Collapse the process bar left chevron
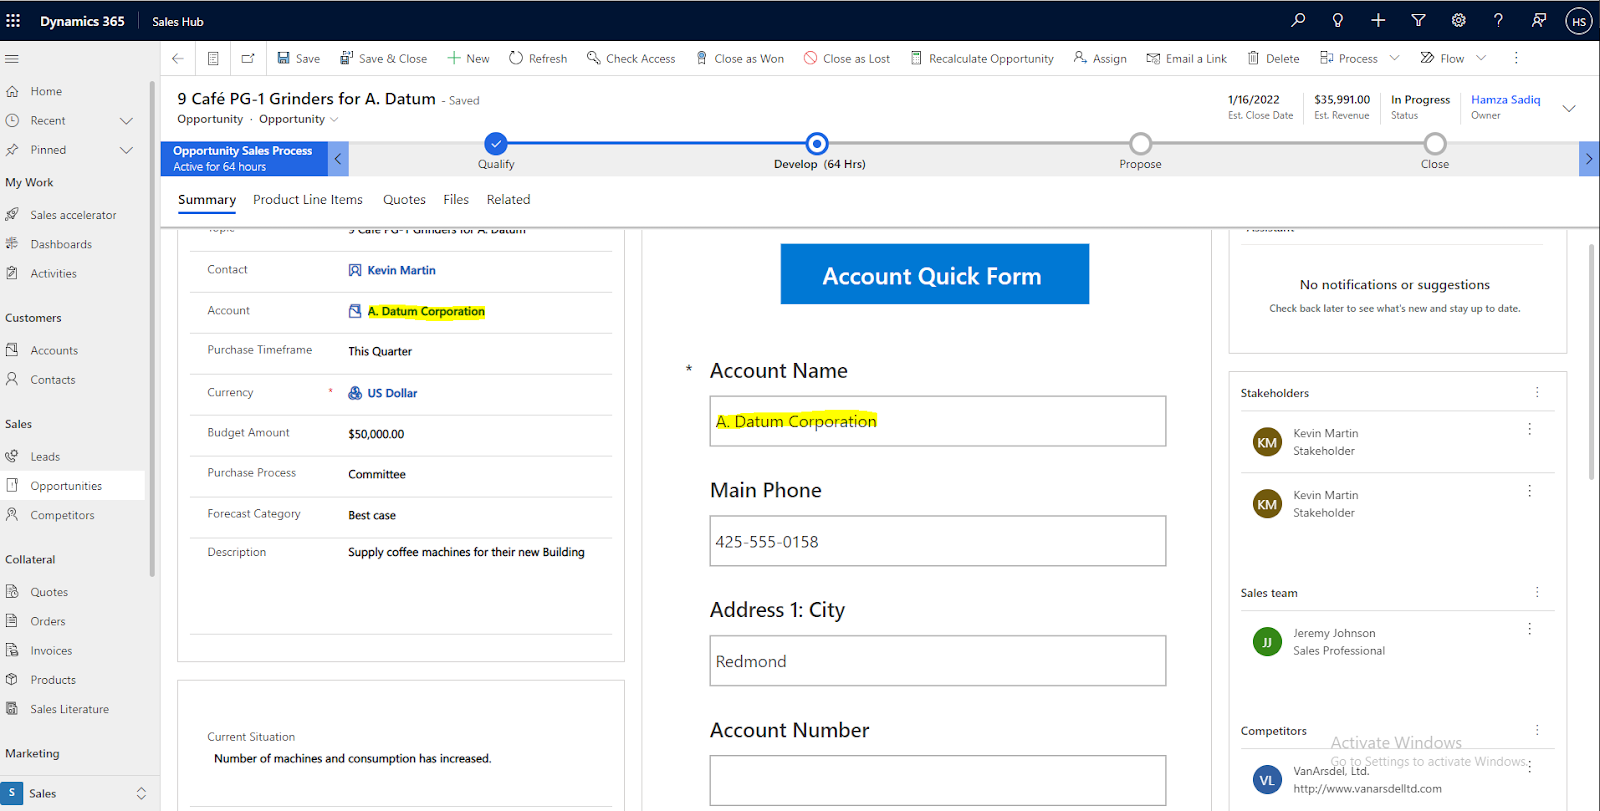 338,159
